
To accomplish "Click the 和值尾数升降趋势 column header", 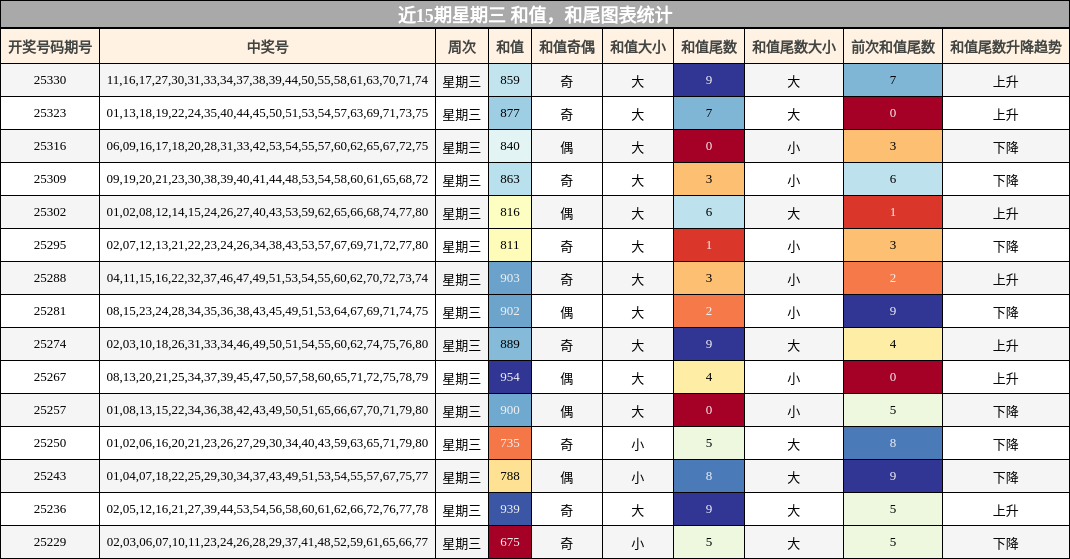I will pyautogui.click(x=1006, y=46).
